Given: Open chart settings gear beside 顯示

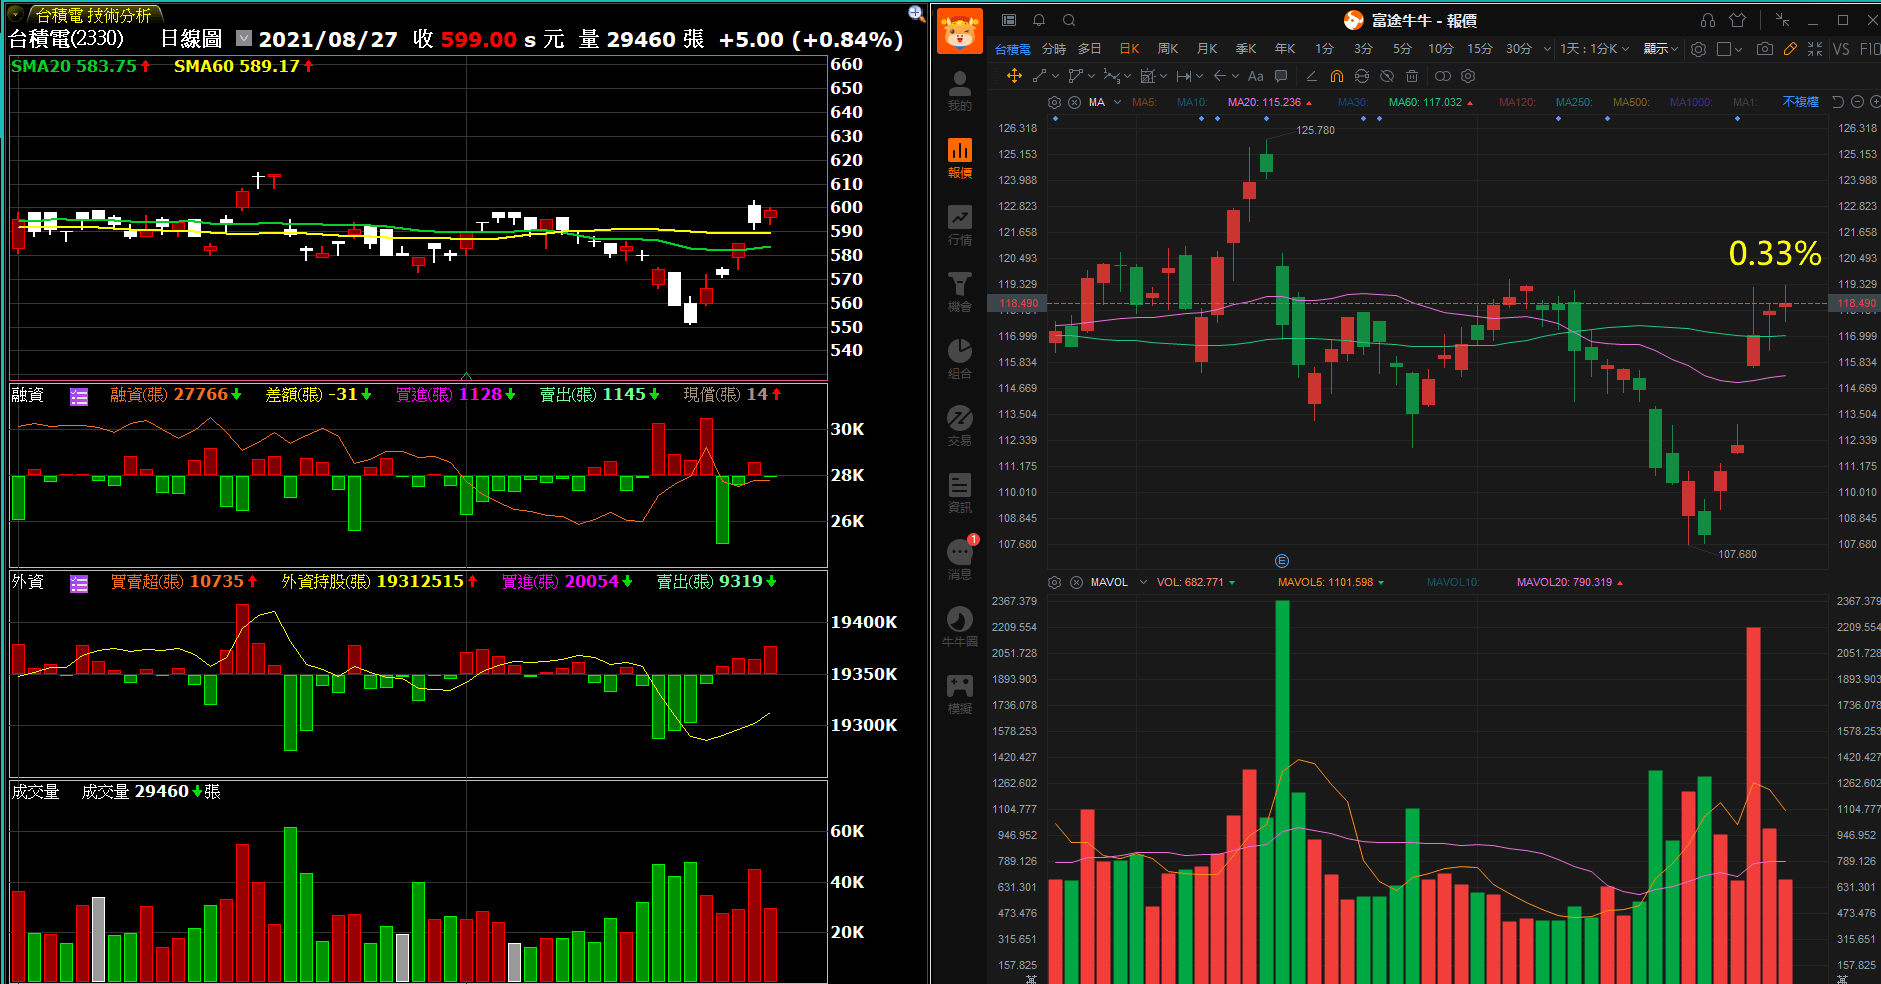Looking at the screenshot, I should tap(1698, 49).
